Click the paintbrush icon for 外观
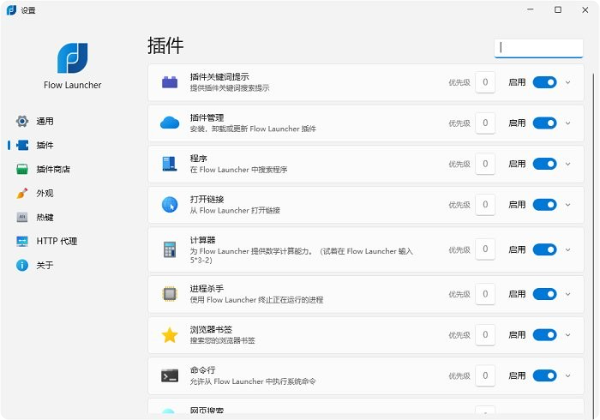The image size is (600, 420). pos(22,193)
